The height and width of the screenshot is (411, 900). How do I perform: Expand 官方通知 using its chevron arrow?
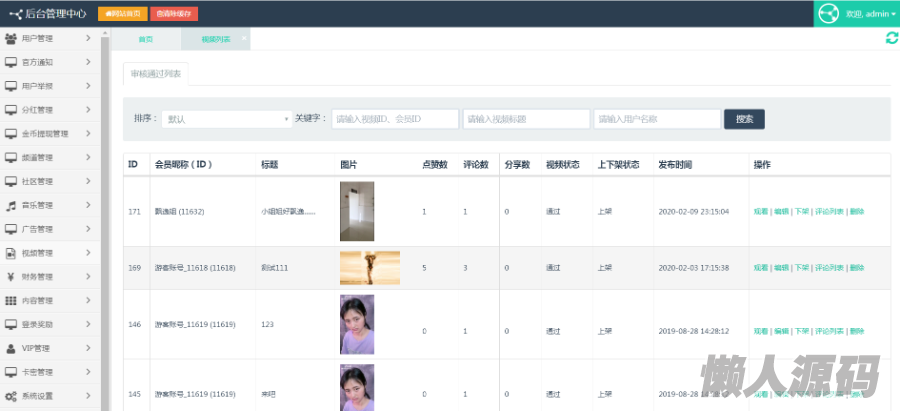89,62
